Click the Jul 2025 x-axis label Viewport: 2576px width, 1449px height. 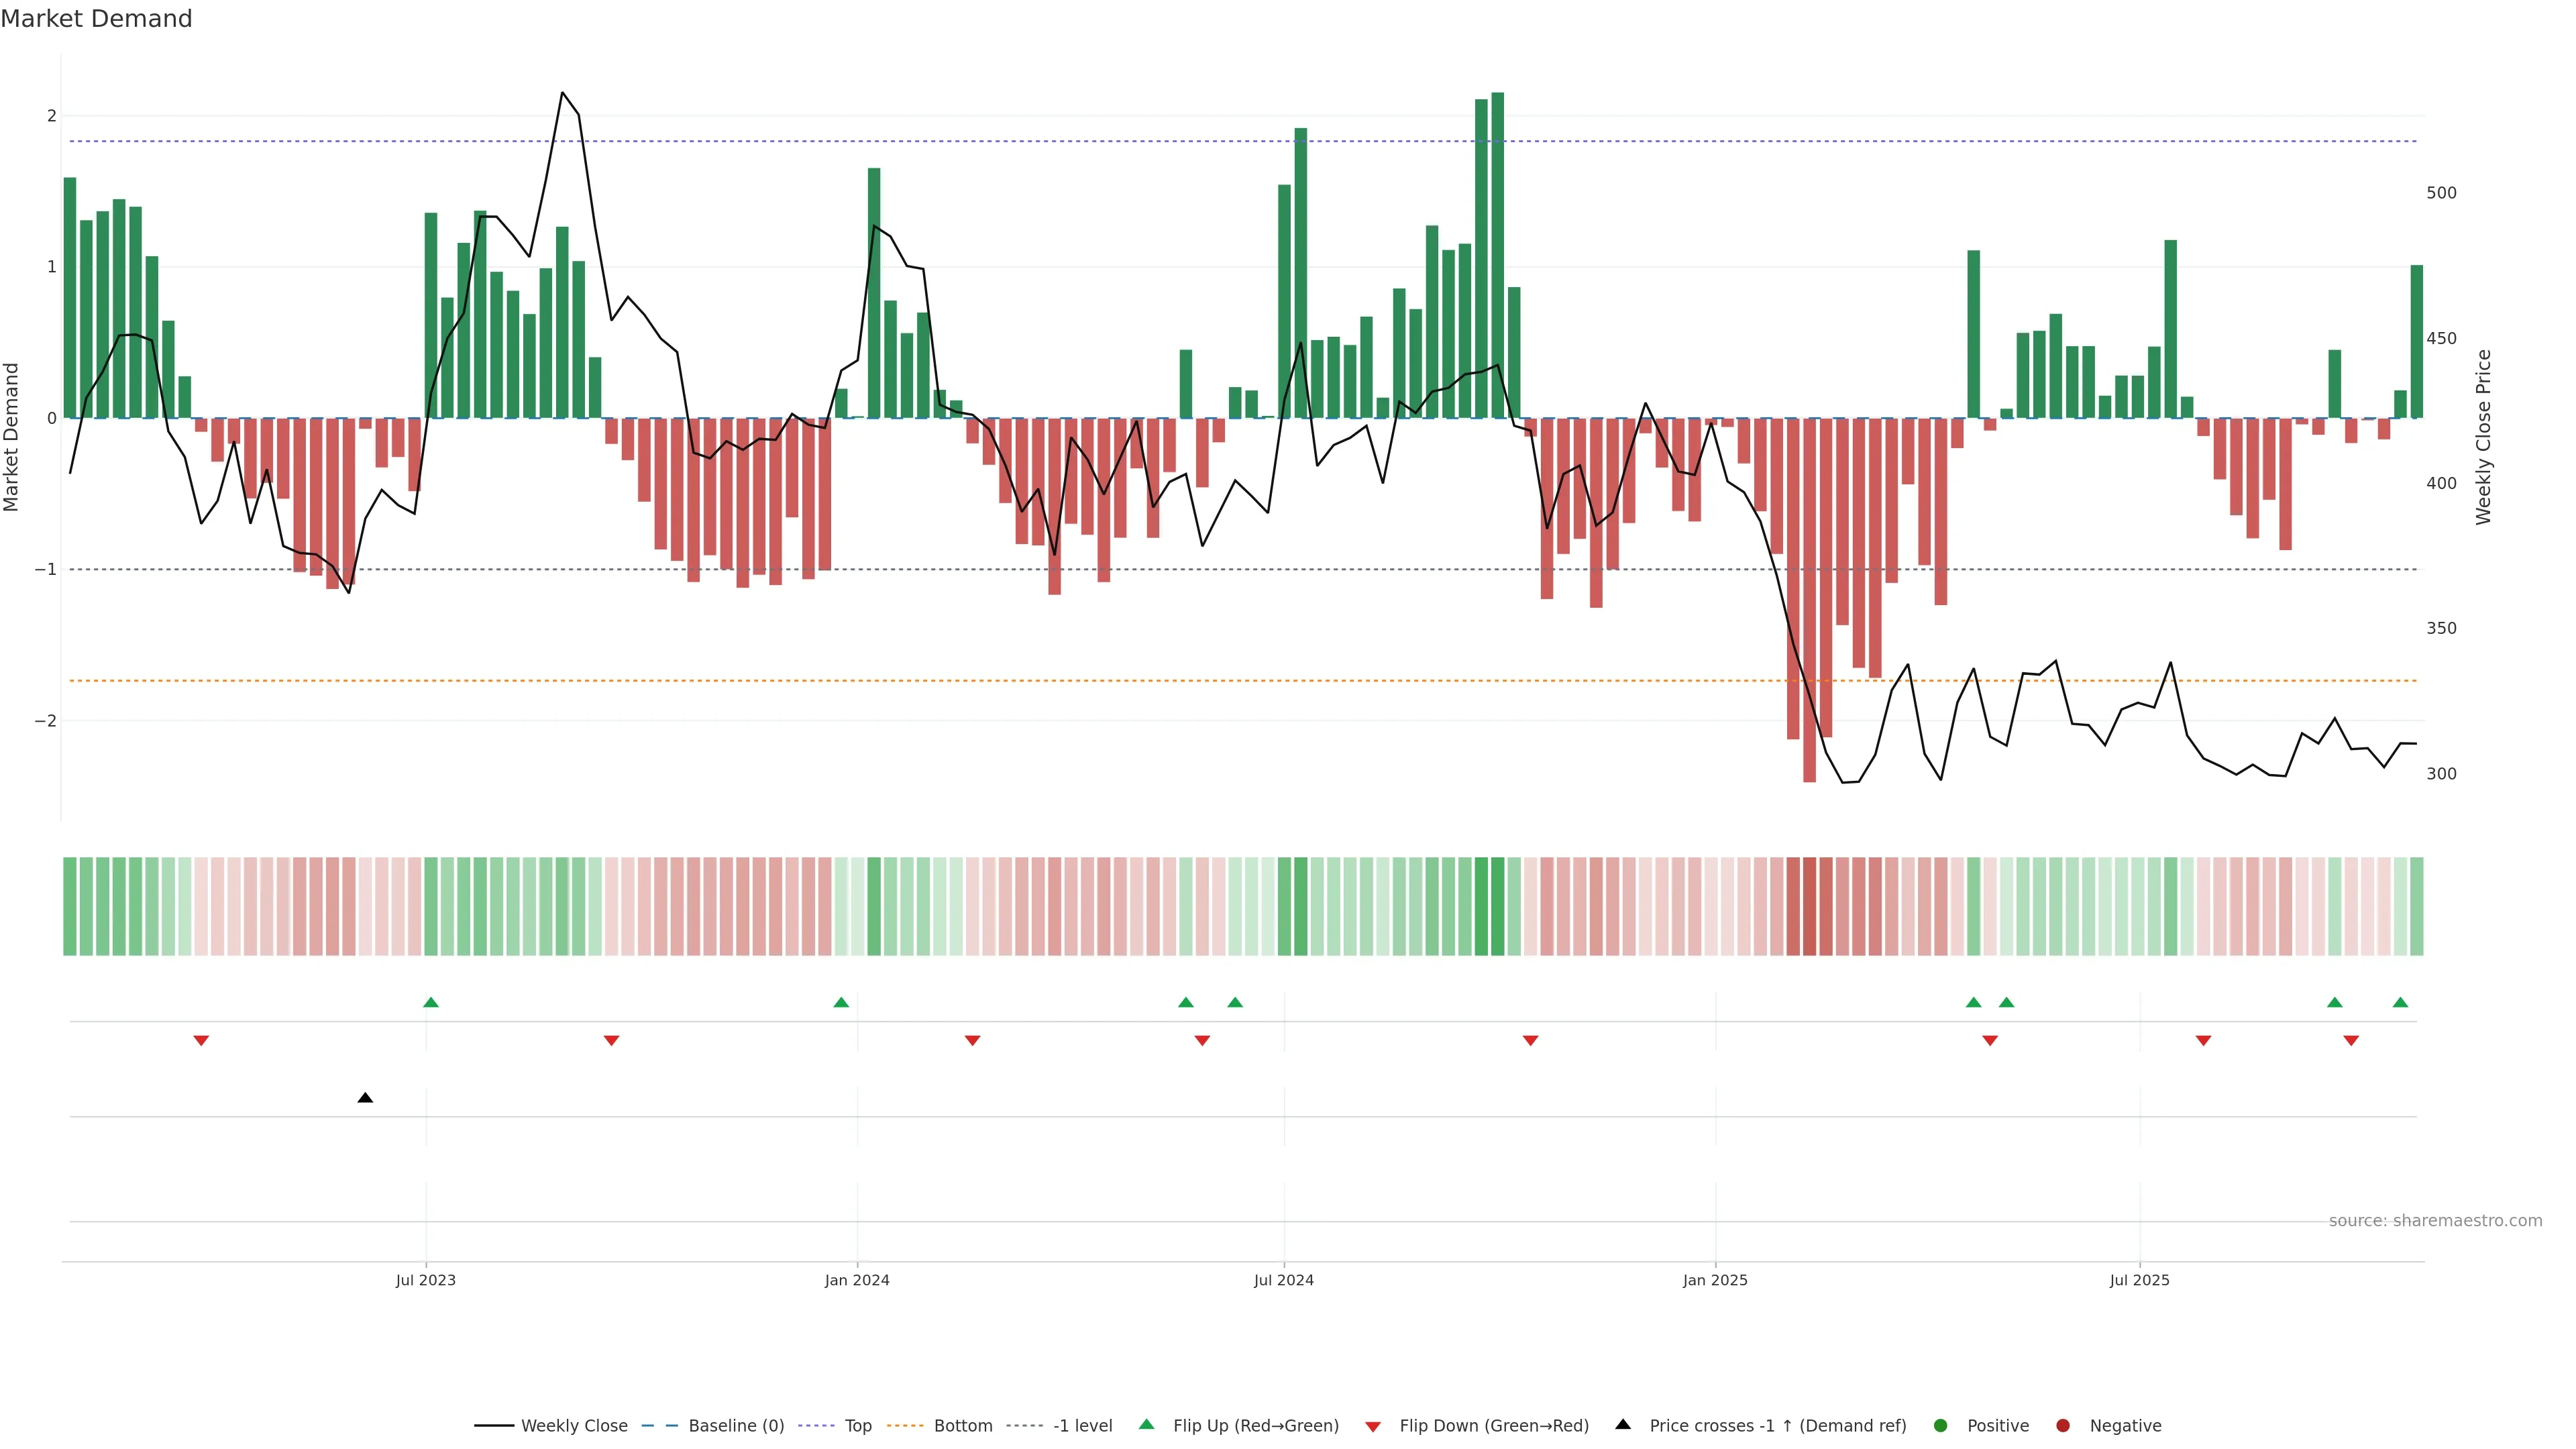(2139, 1280)
